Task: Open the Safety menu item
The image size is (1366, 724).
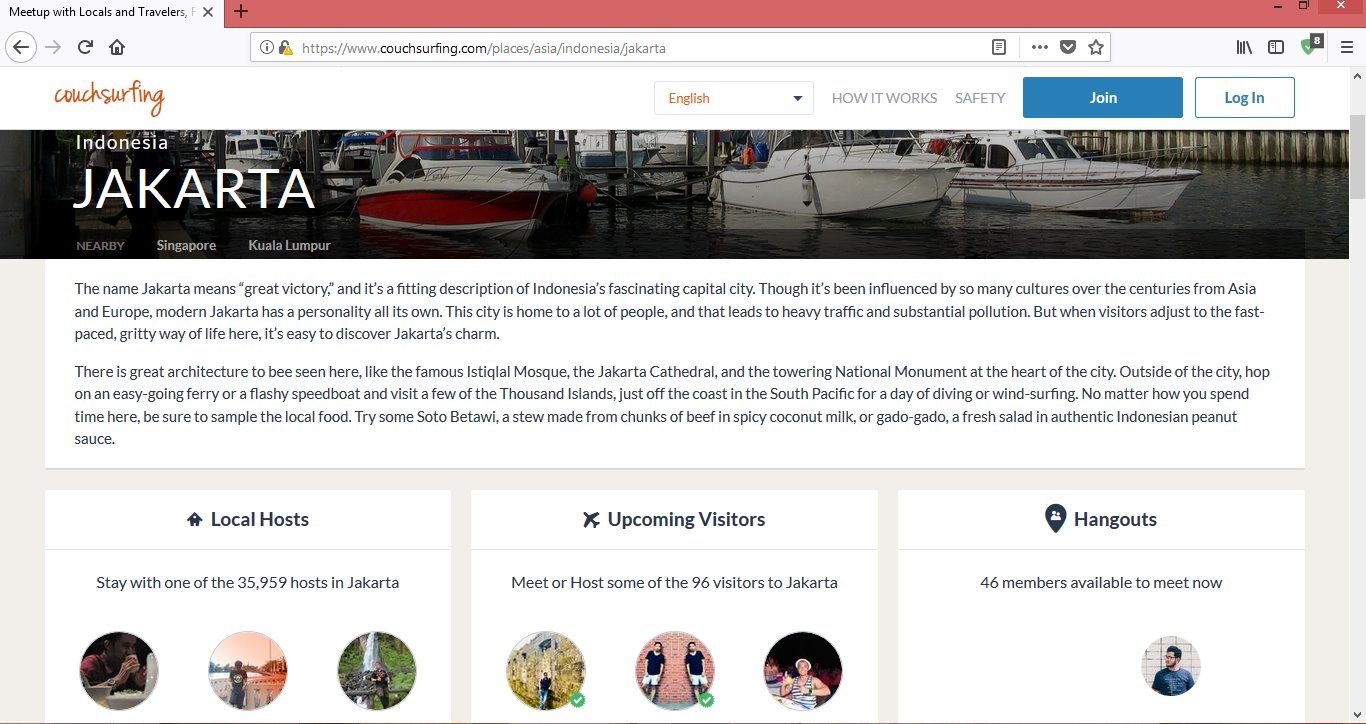Action: click(980, 98)
